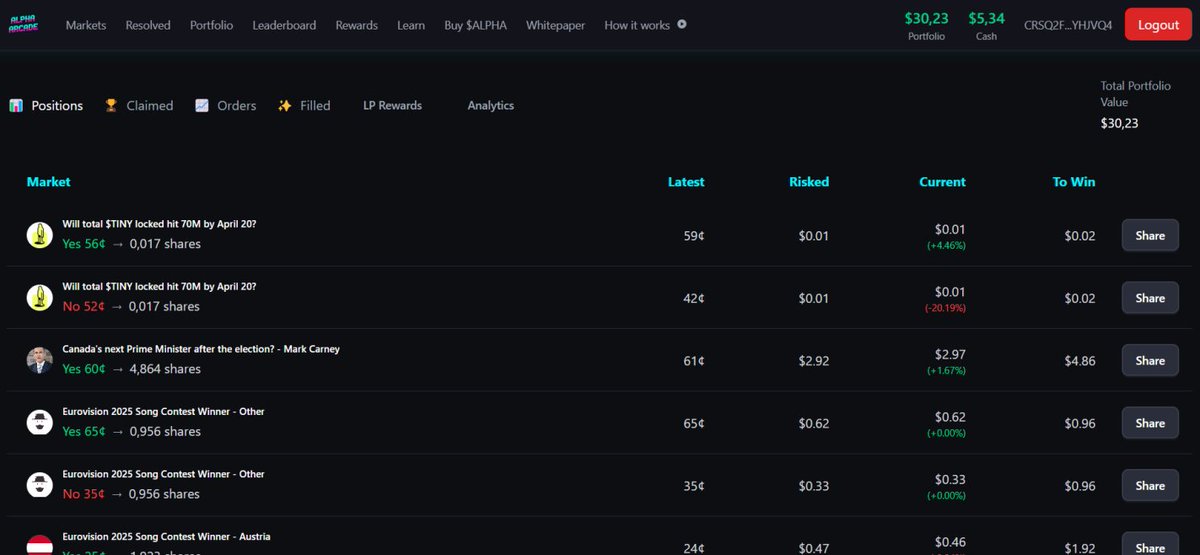Click the +1.67% current change value
Screen dimensions: 1200x555
coord(946,370)
